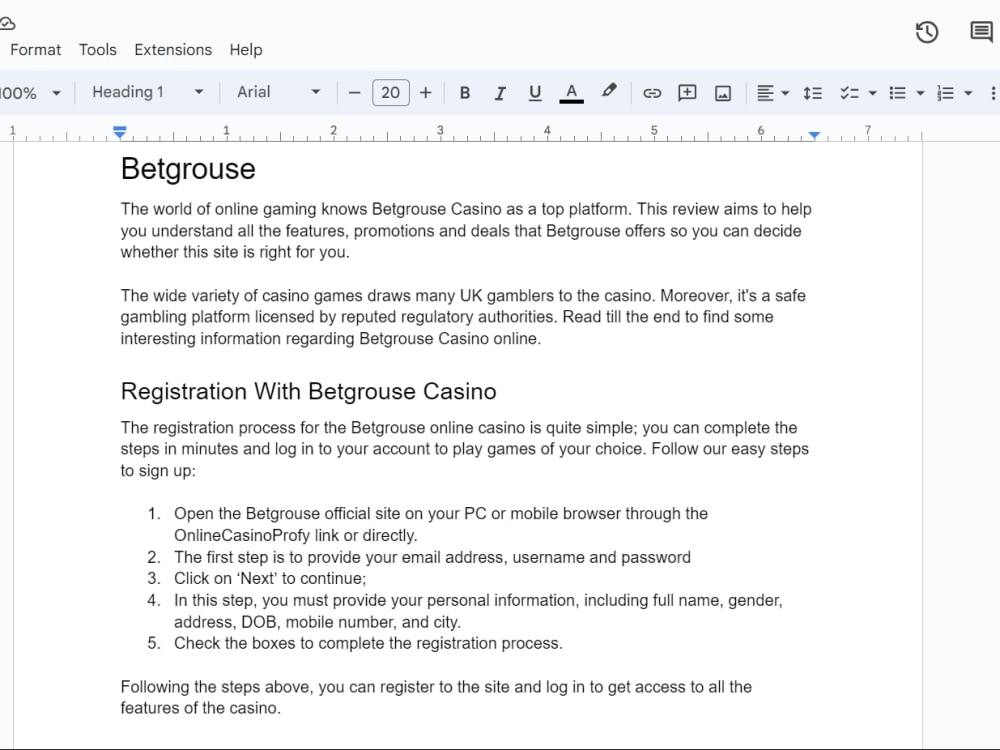Click 'The first step is to provide' item

tap(432, 557)
